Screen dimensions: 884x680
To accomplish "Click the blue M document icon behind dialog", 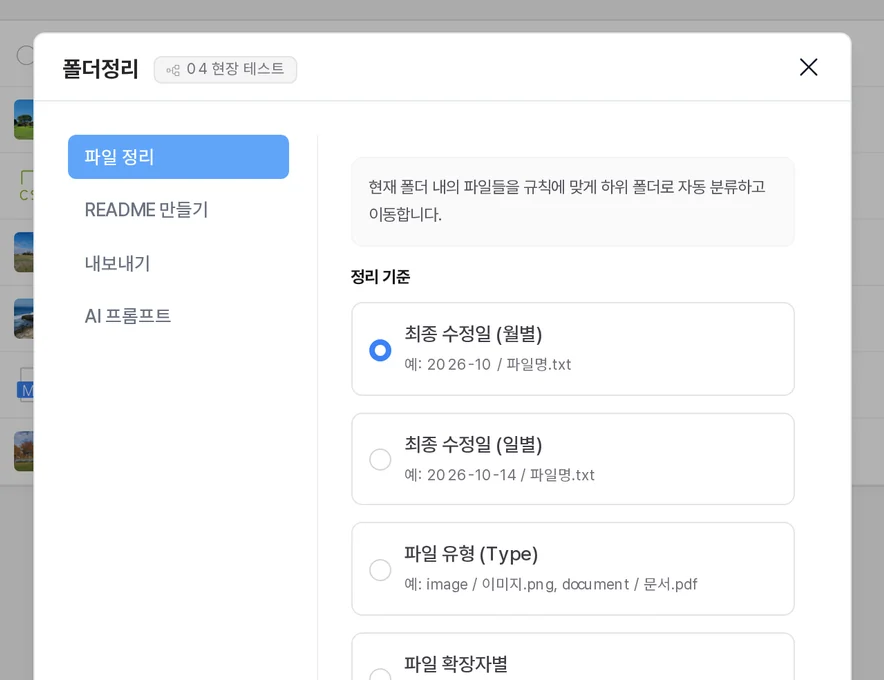I will pos(25,385).
